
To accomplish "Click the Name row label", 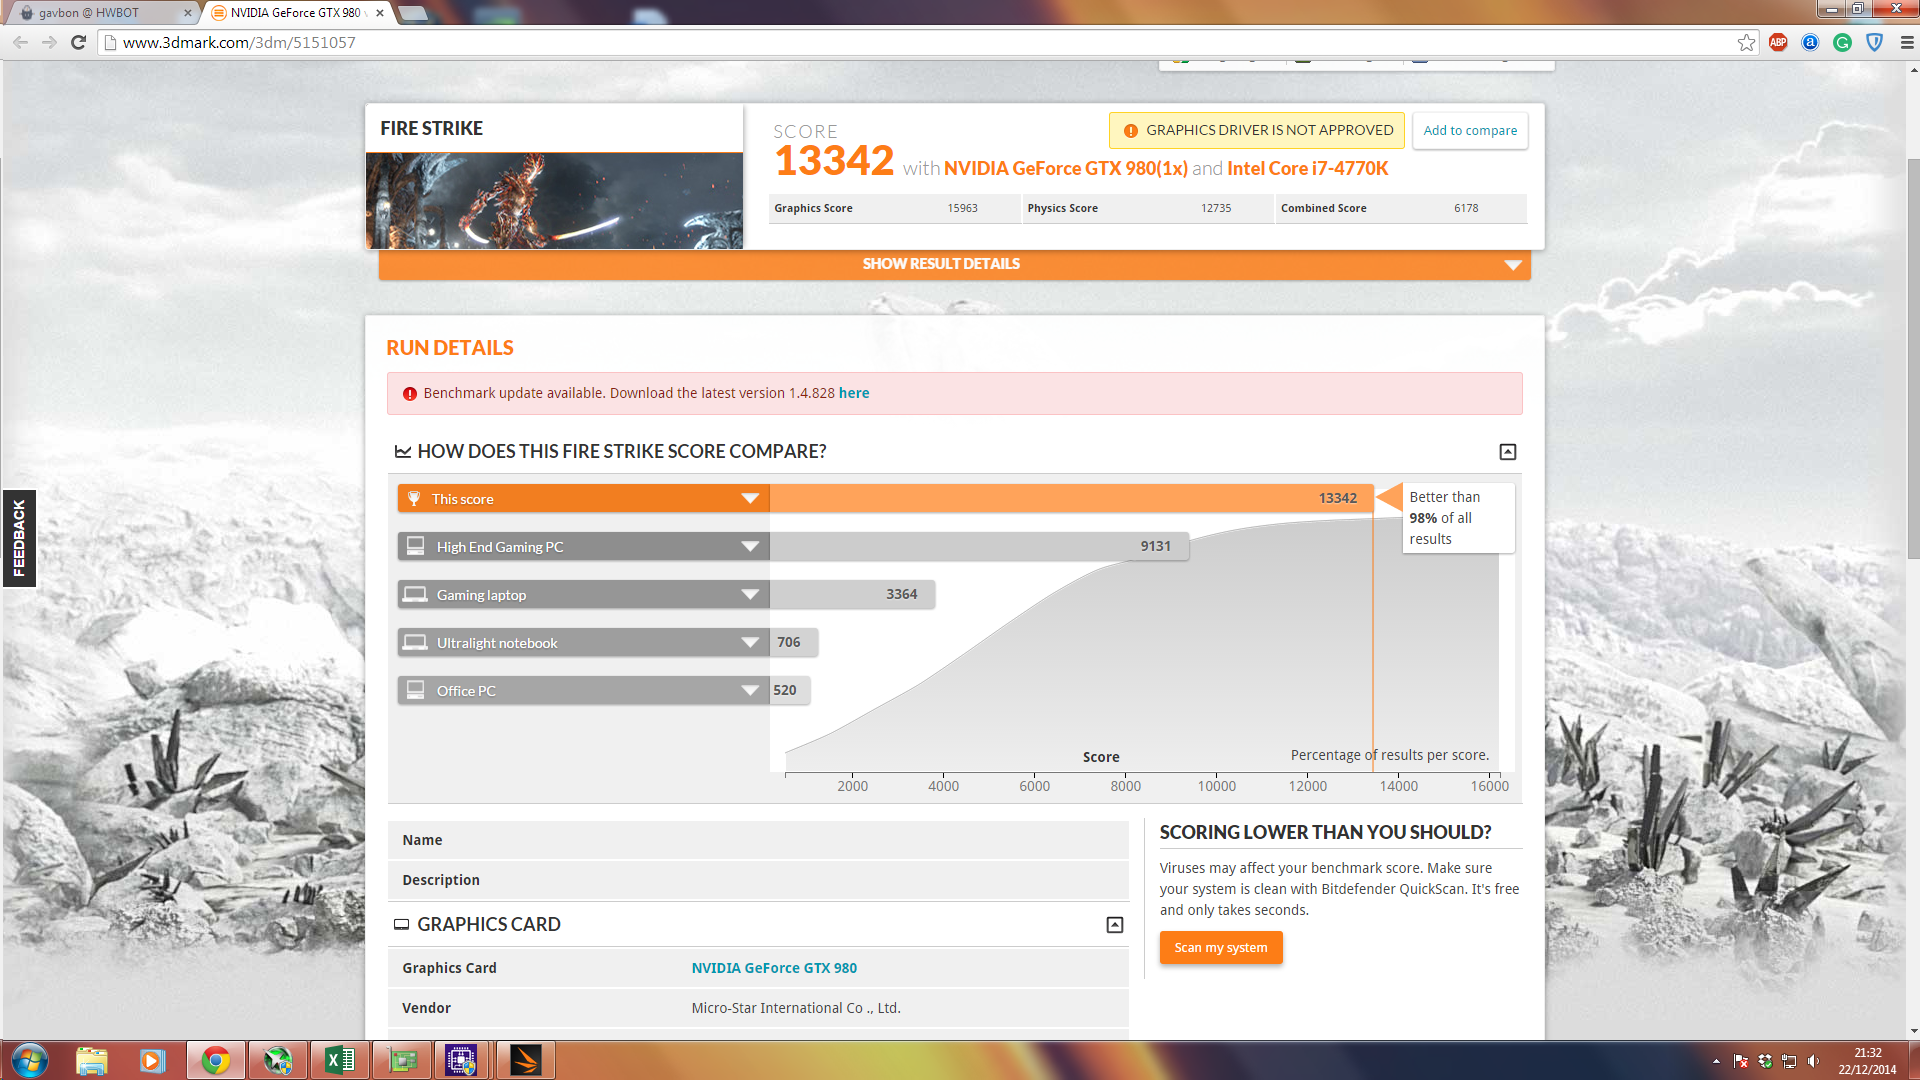I will (422, 840).
